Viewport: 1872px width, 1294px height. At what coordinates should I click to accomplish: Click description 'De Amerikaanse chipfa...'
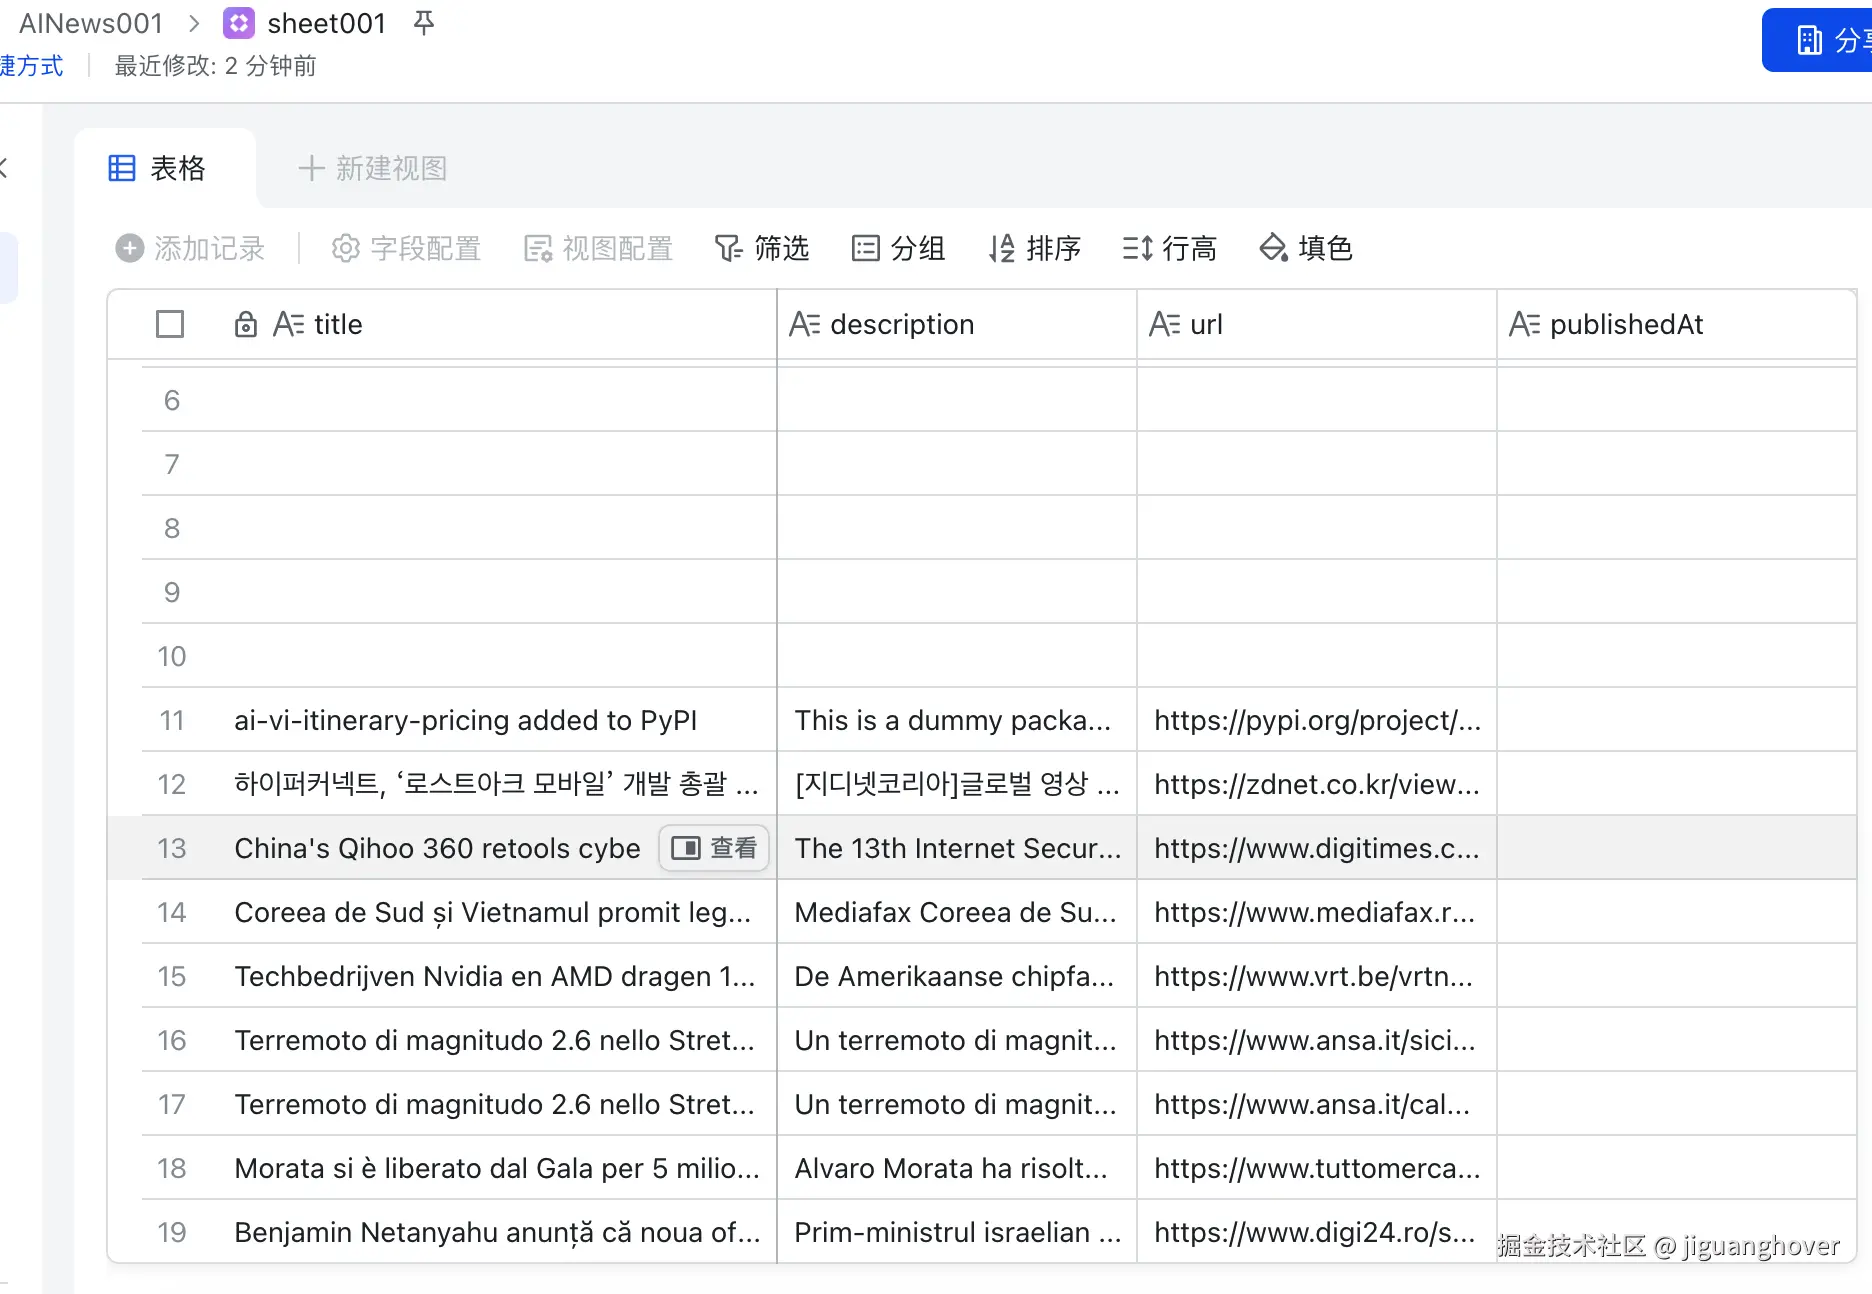pos(957,976)
